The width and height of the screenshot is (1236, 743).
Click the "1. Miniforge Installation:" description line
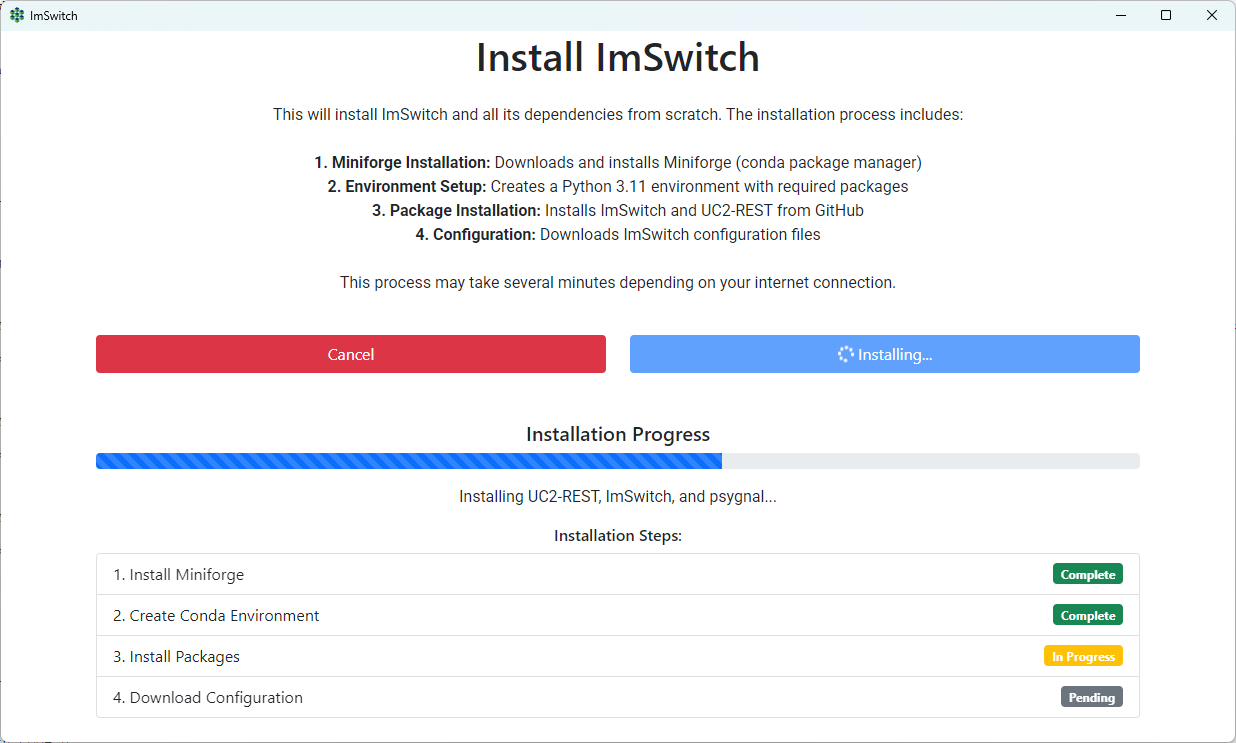[x=618, y=162]
